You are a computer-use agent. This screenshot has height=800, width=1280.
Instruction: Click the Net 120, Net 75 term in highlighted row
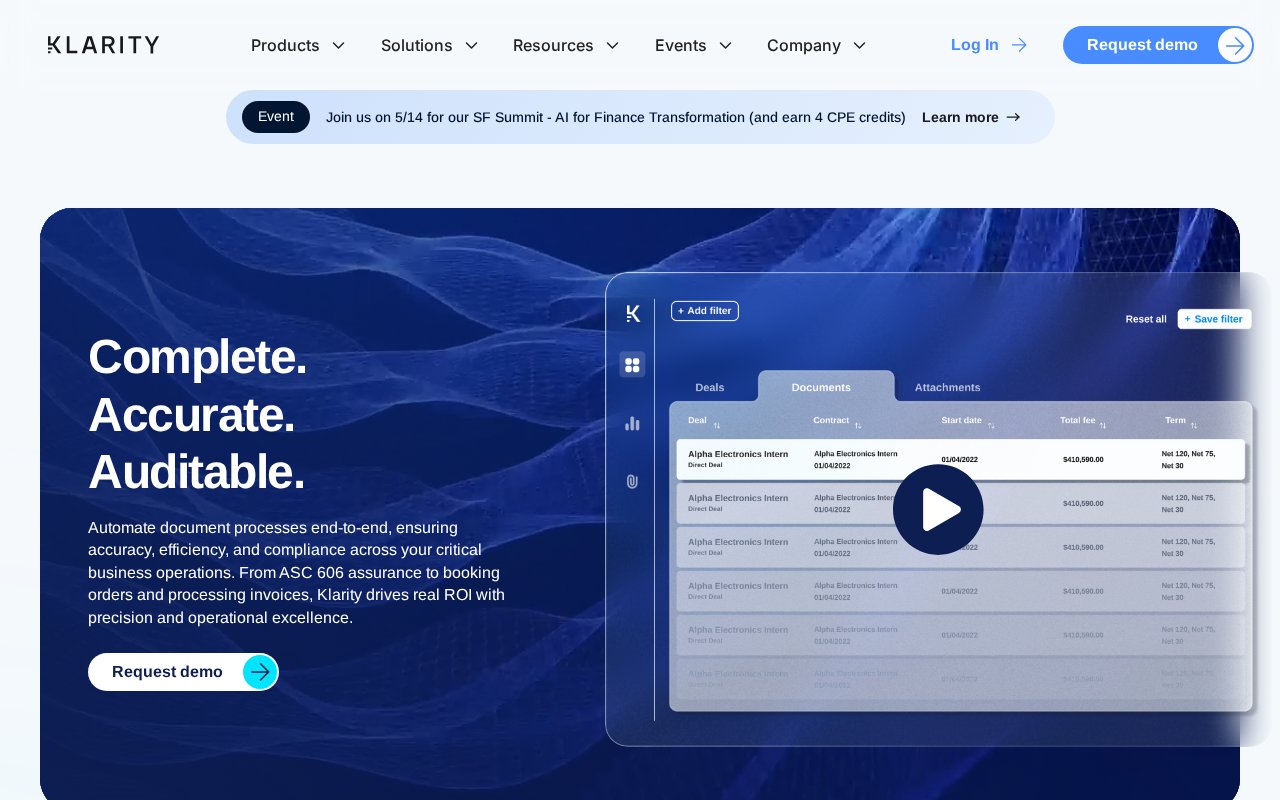point(1188,460)
